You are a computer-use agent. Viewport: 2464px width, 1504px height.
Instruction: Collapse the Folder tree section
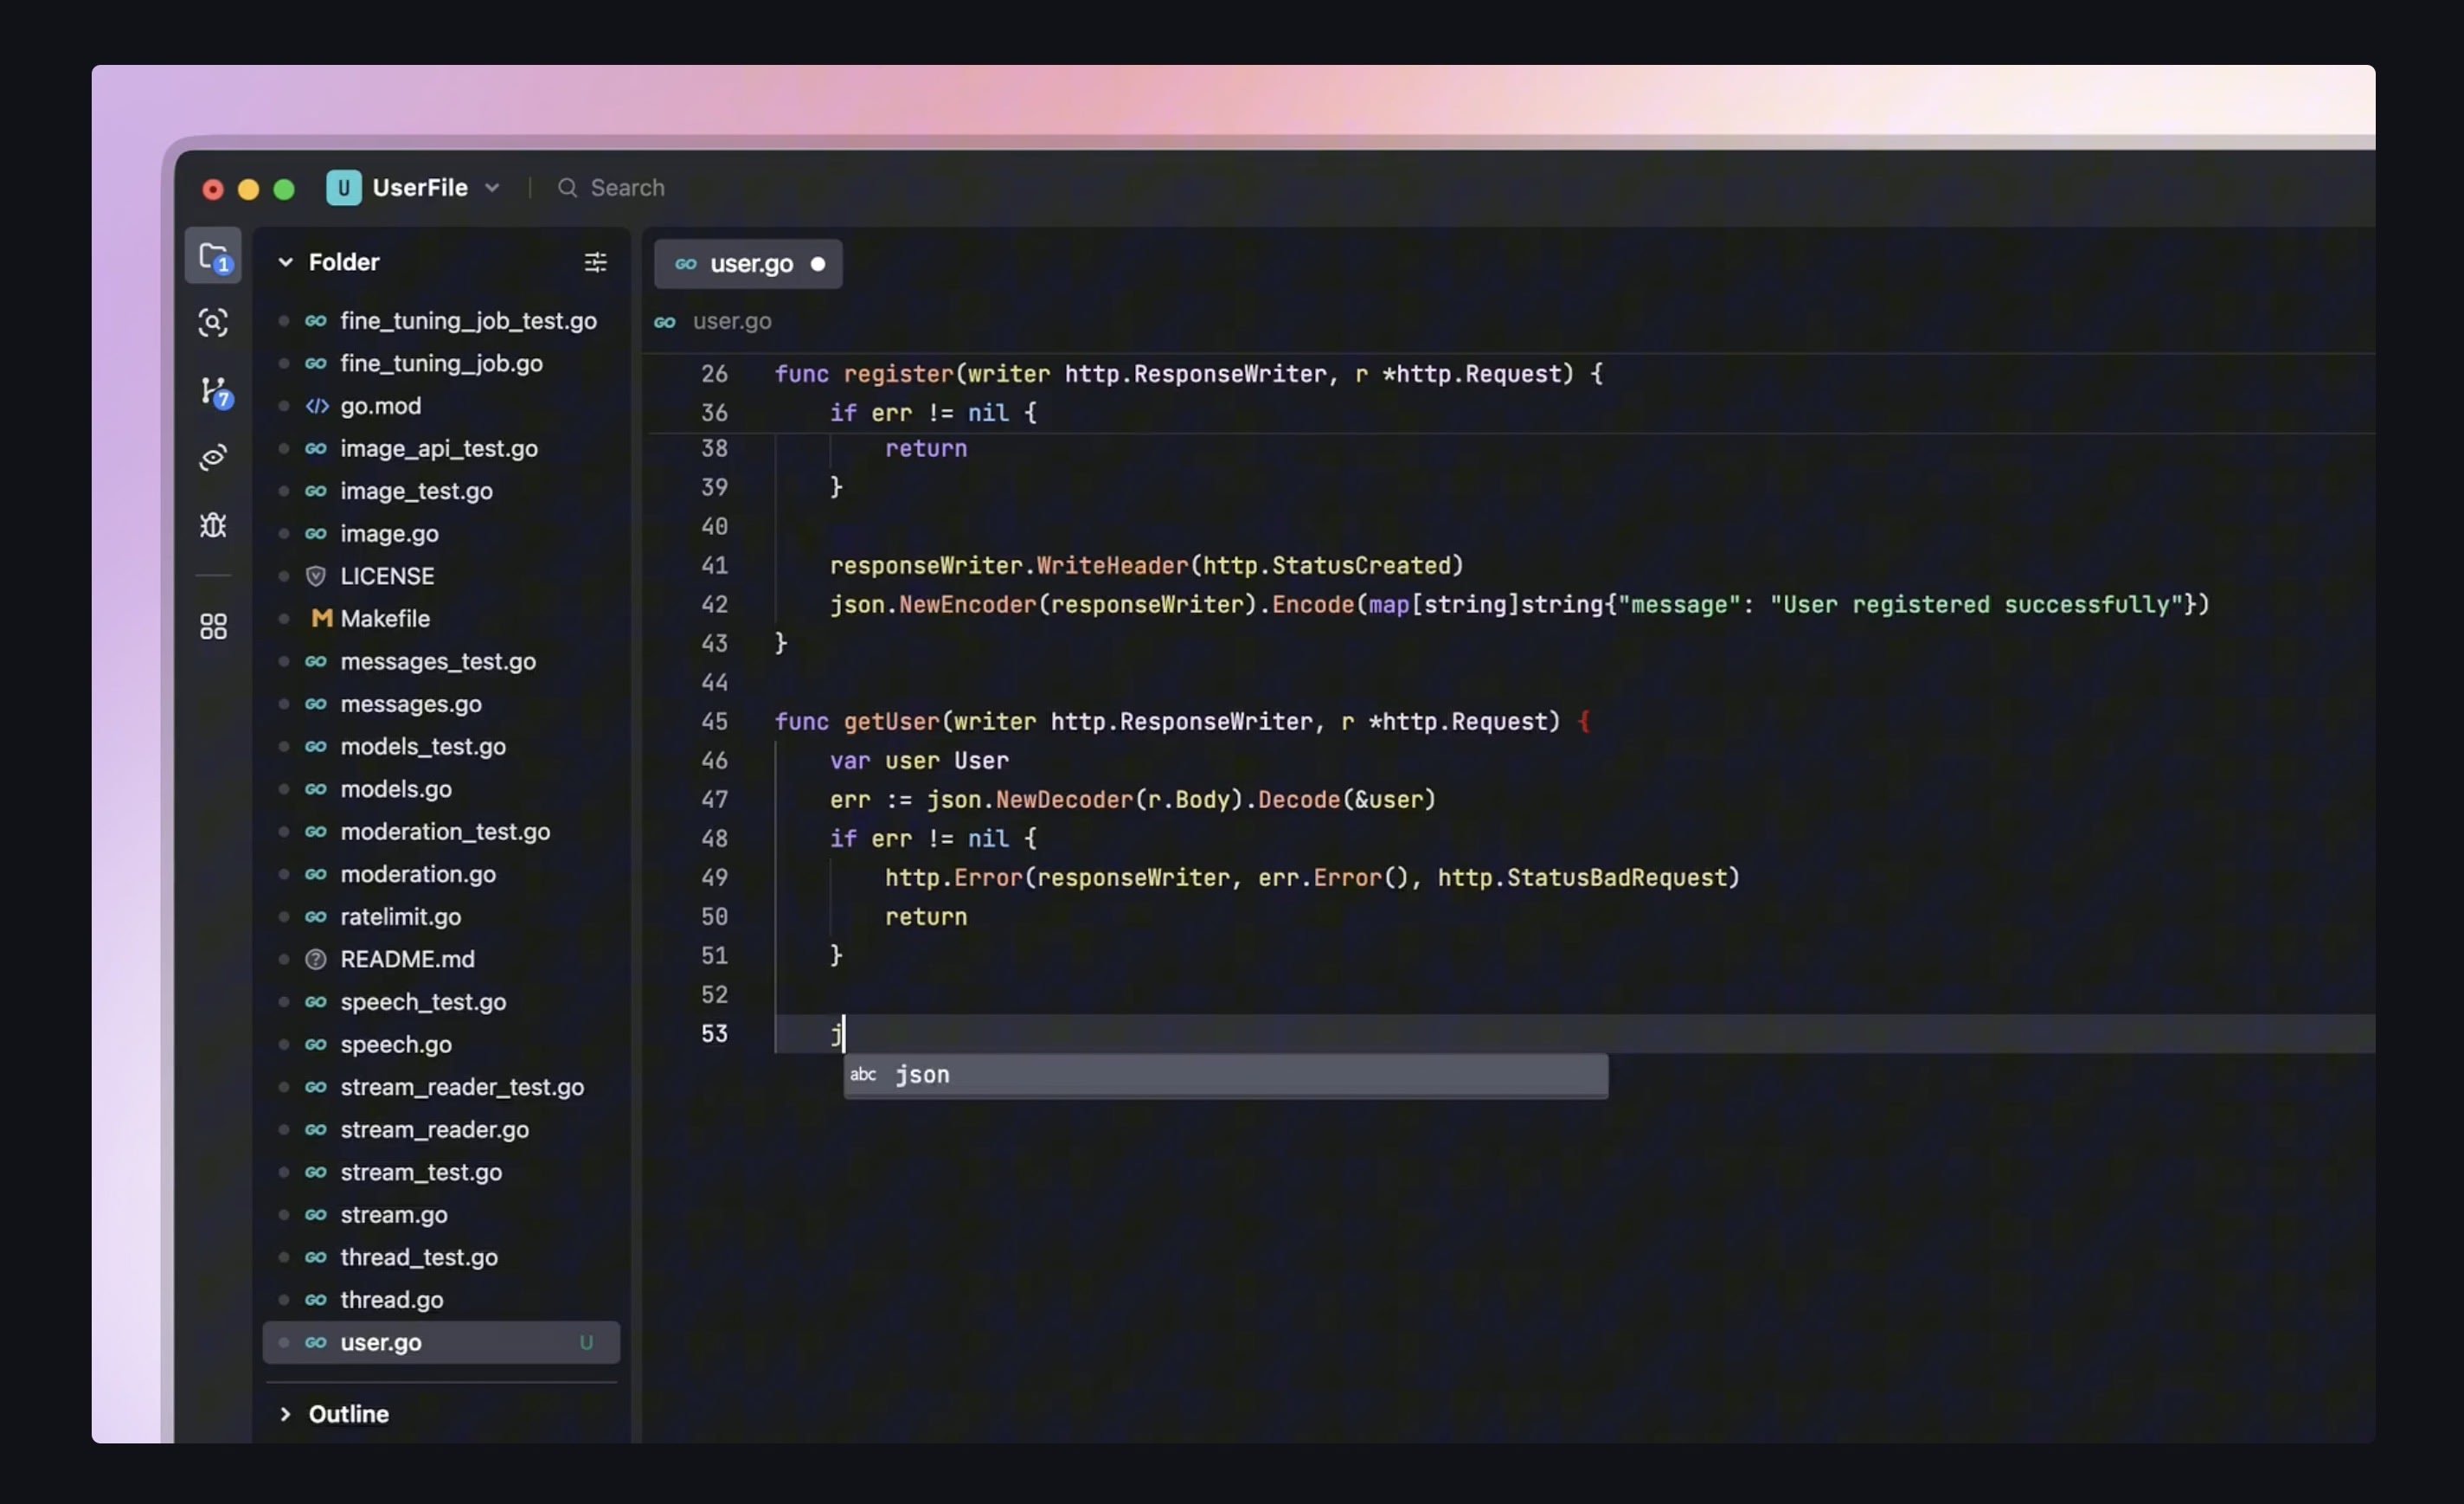click(286, 262)
